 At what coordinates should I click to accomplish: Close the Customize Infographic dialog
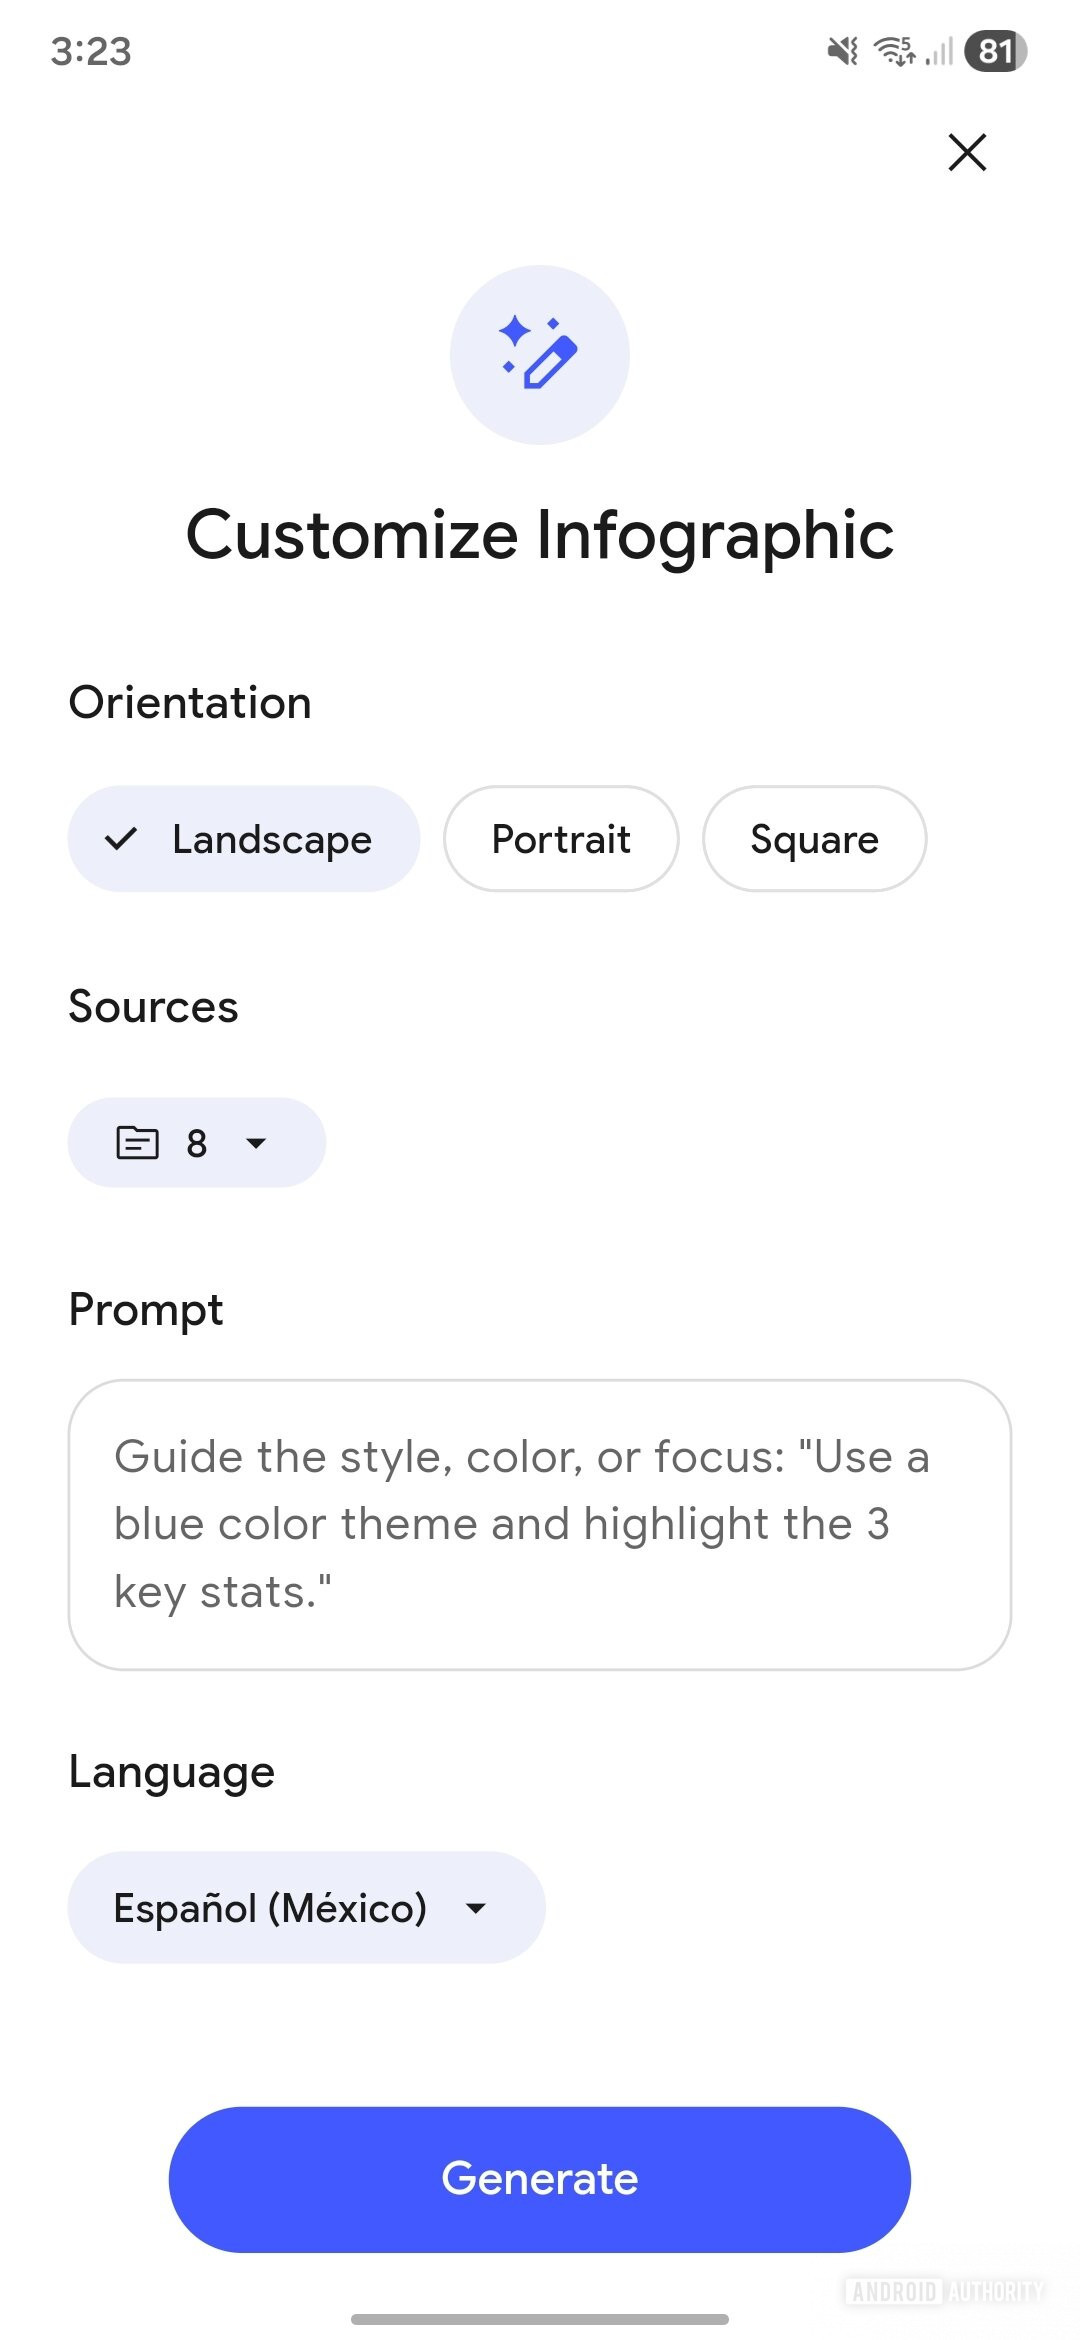[x=967, y=153]
